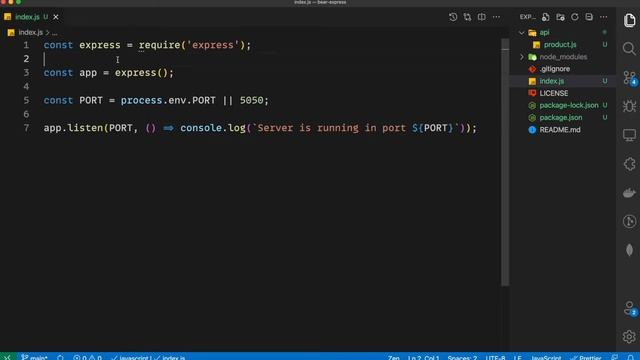Screen dimensions: 640x360
Task: Open the Search view in the activity bar
Action: [629, 49]
